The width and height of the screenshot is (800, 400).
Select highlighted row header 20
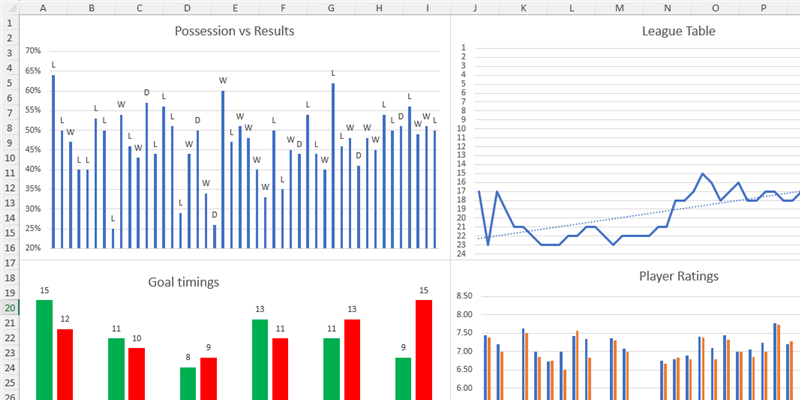click(x=9, y=308)
